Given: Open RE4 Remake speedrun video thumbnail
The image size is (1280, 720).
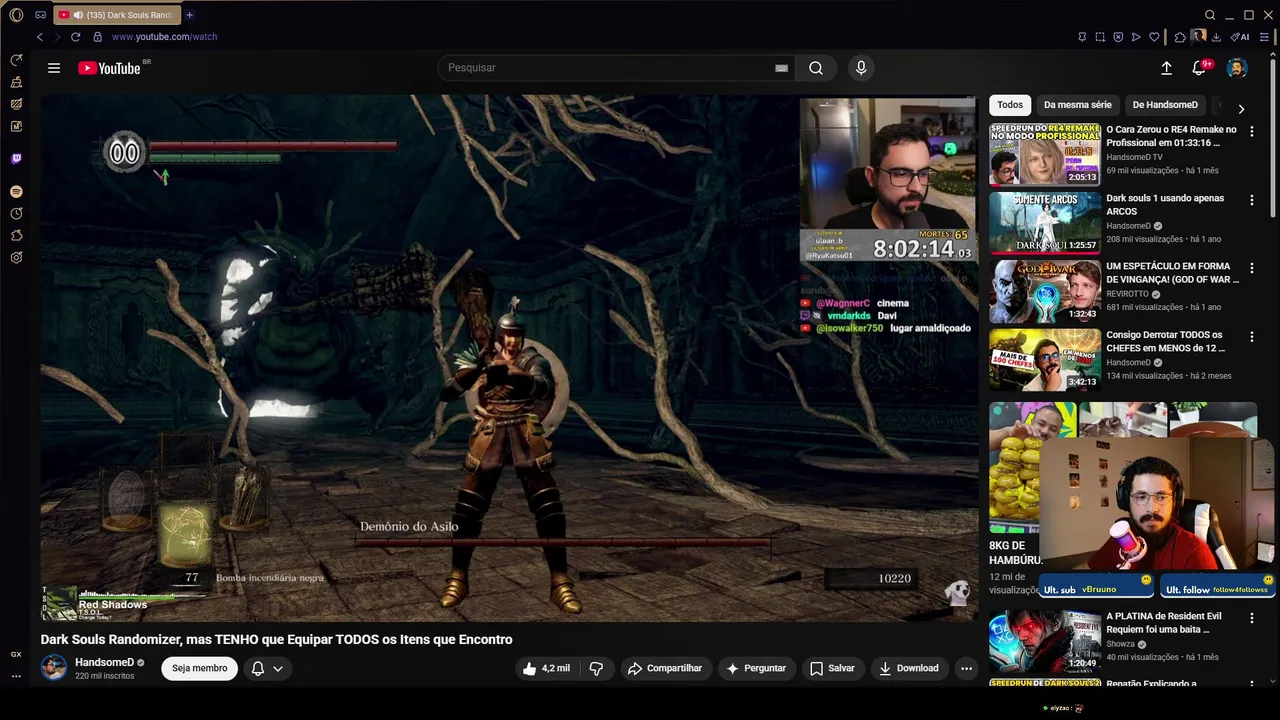Looking at the screenshot, I should pos(1045,154).
